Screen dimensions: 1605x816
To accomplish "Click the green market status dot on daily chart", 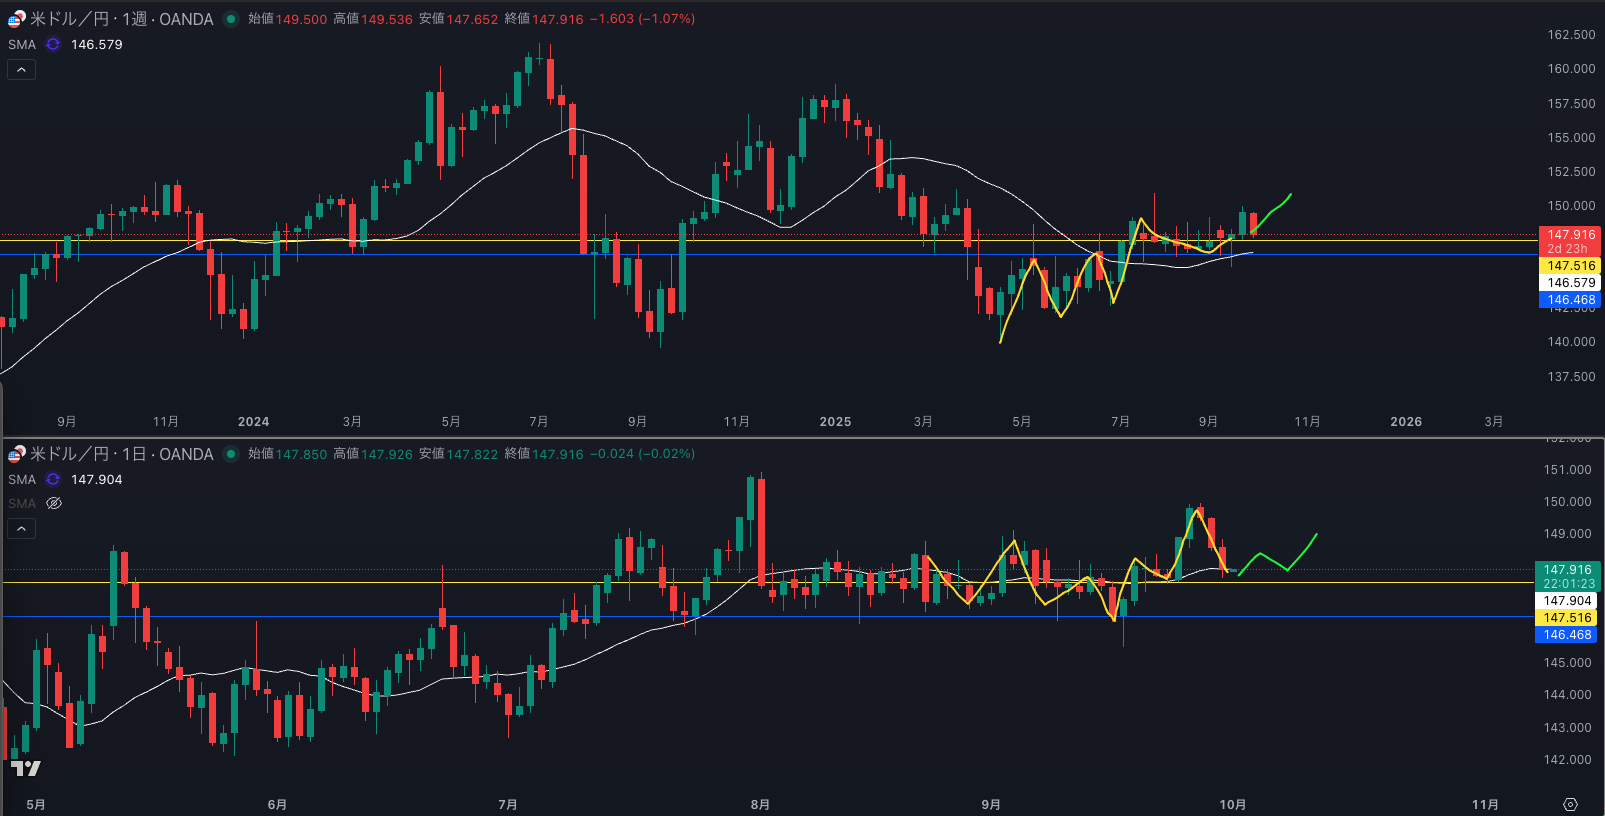I will (231, 454).
